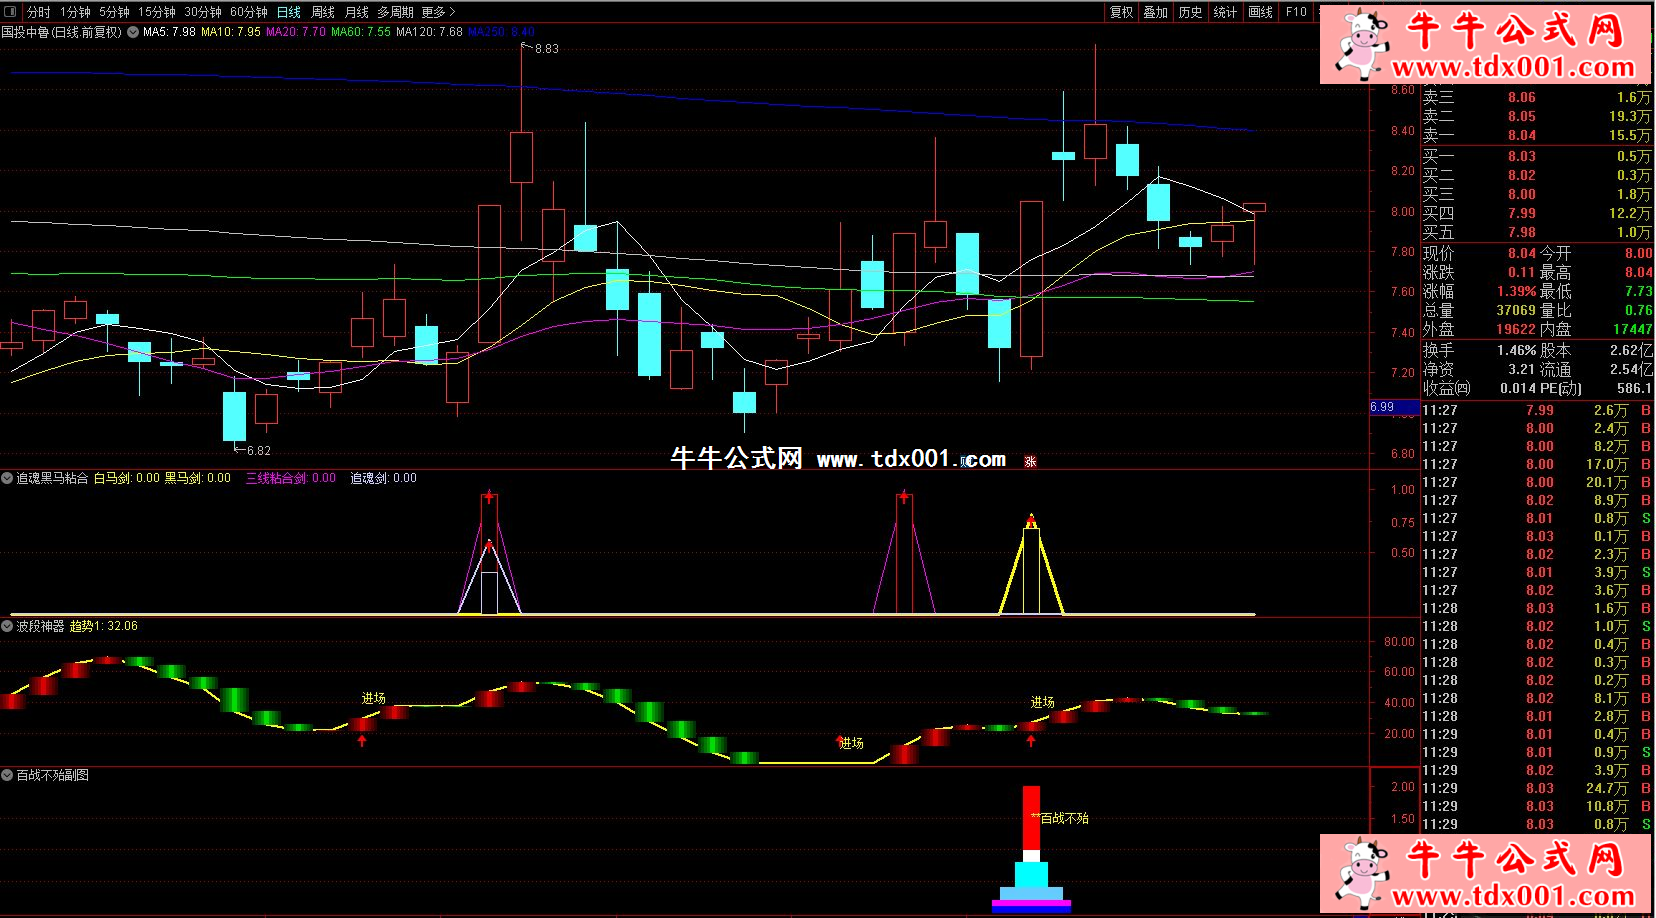Select the 卖二 8.05 order row

1537,116
